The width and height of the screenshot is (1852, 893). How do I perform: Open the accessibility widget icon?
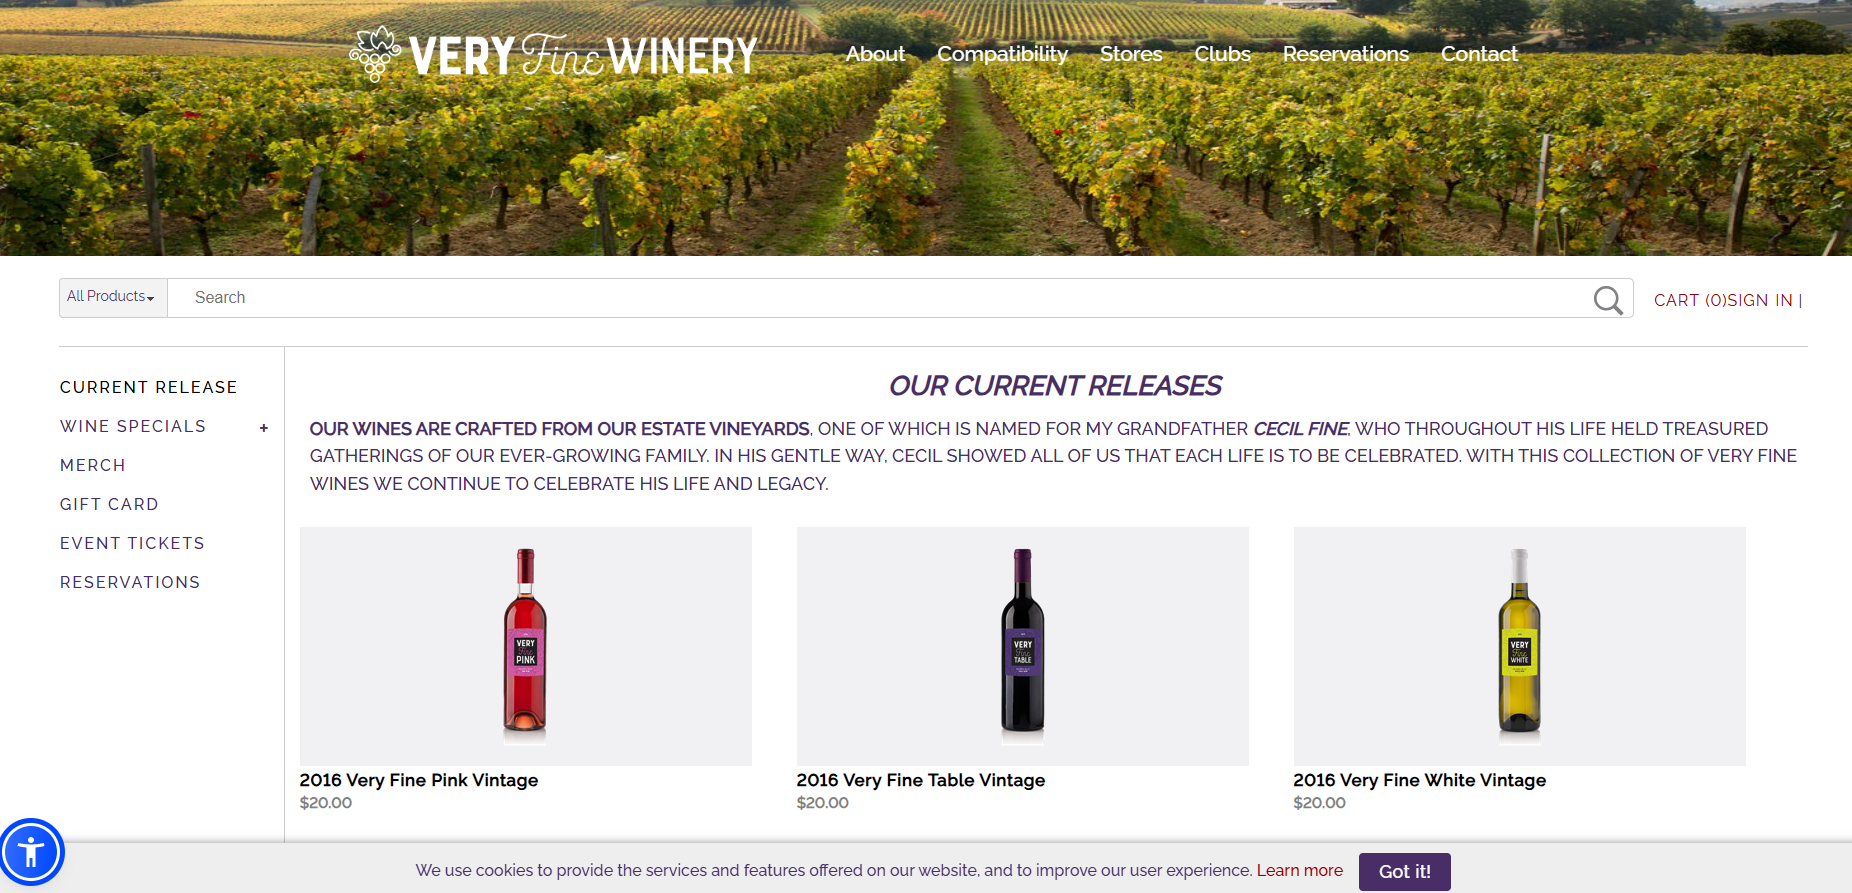tap(32, 852)
